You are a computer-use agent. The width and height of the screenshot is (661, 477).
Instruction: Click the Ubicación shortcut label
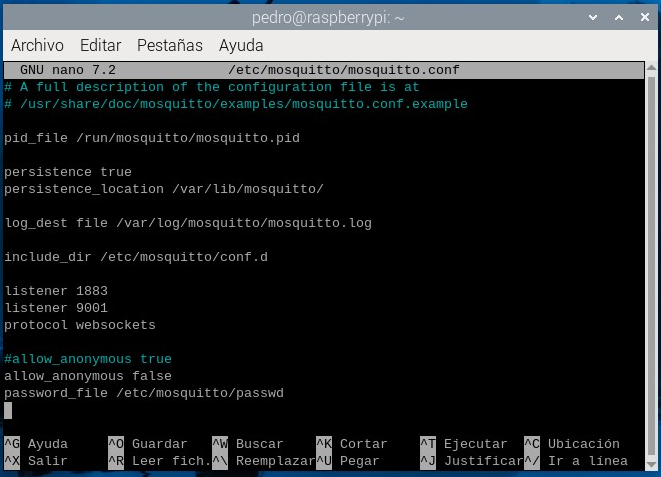583,444
